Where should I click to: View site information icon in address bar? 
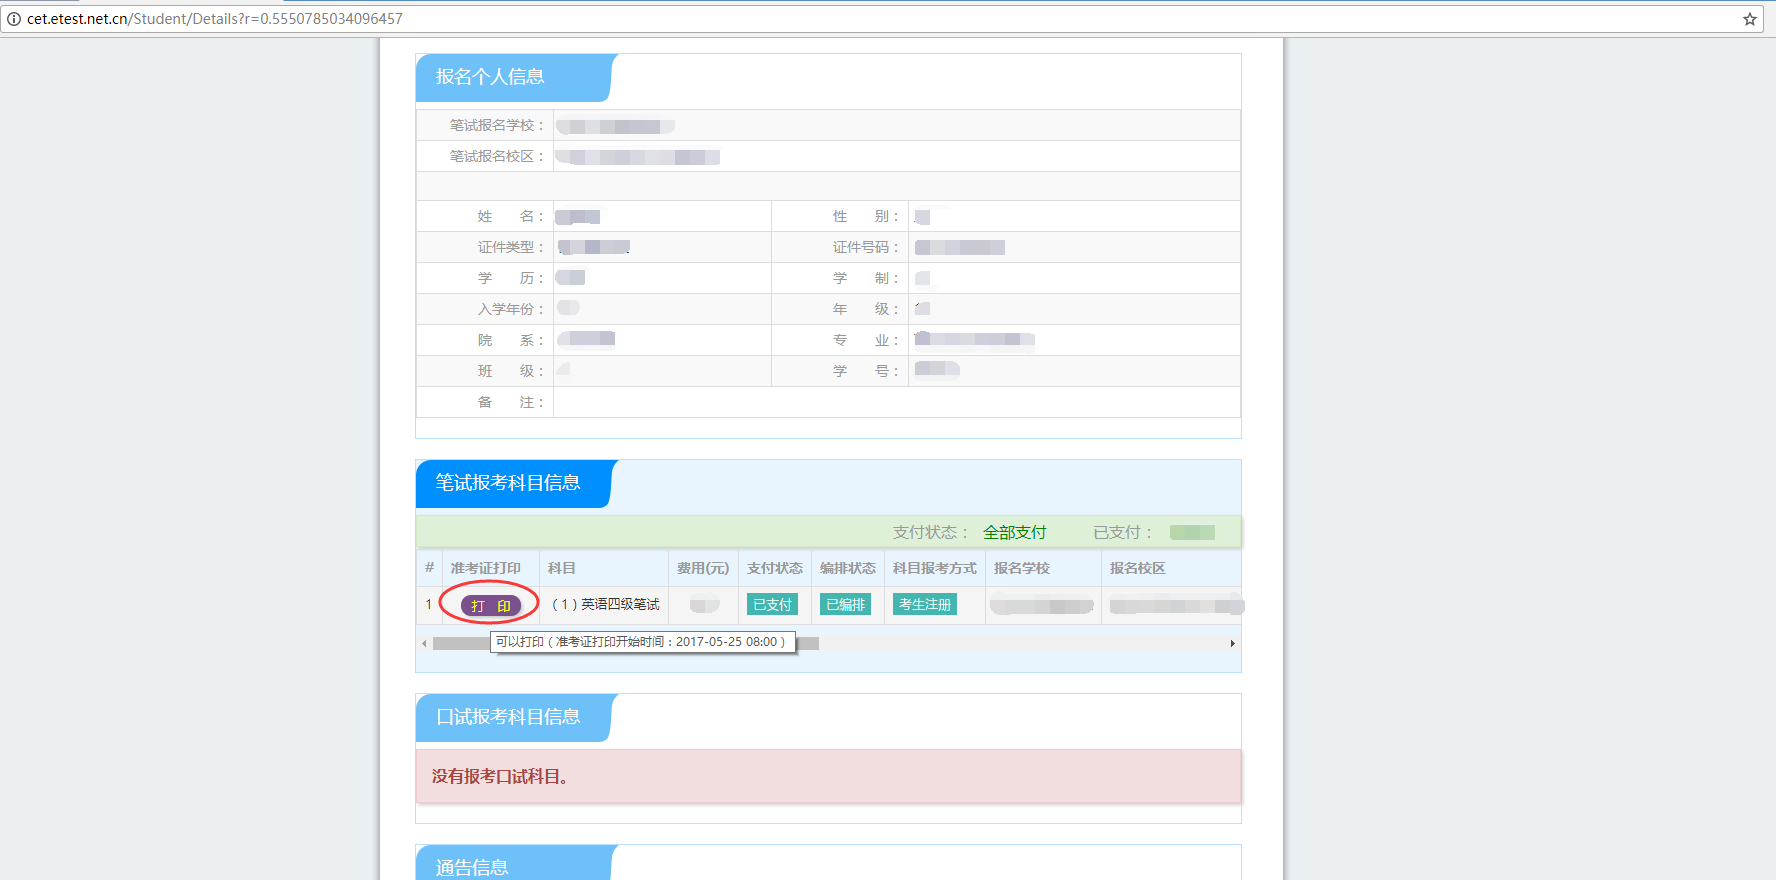pyautogui.click(x=14, y=19)
